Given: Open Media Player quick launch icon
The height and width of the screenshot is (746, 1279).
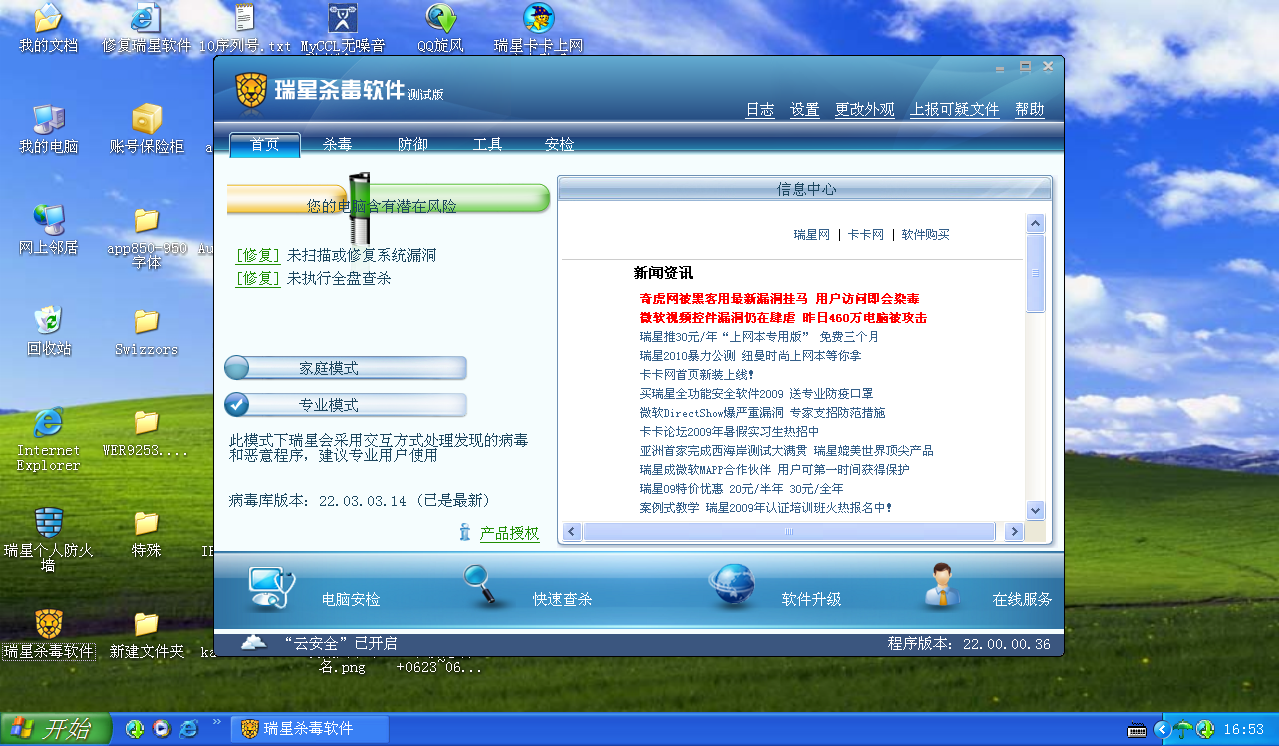Looking at the screenshot, I should tap(162, 729).
